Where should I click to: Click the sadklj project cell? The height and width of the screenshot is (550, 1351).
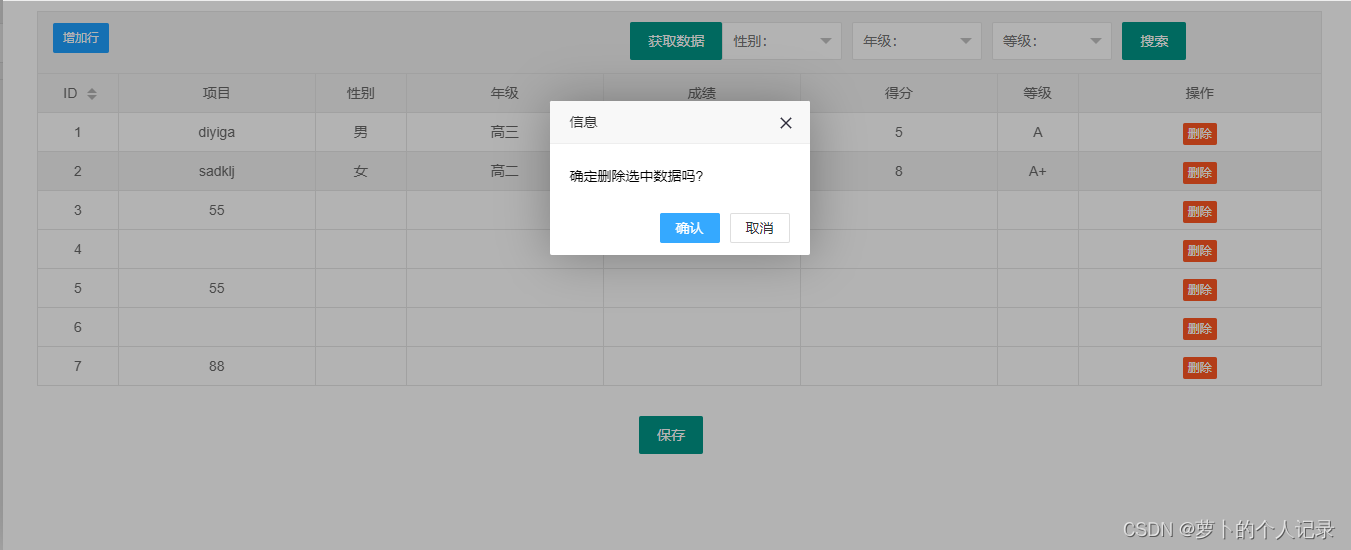click(217, 171)
